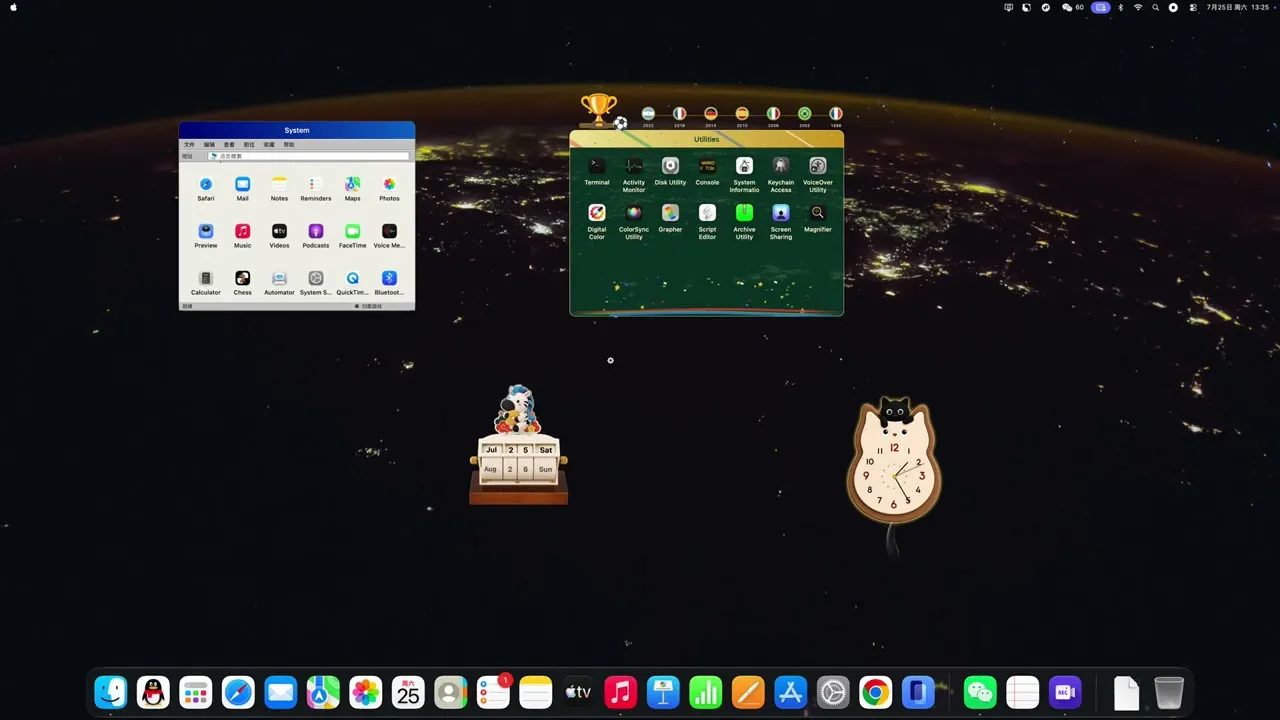This screenshot has height=720, width=1280.
Task: Open Digital Color meter in Utilities
Action: pos(597,213)
